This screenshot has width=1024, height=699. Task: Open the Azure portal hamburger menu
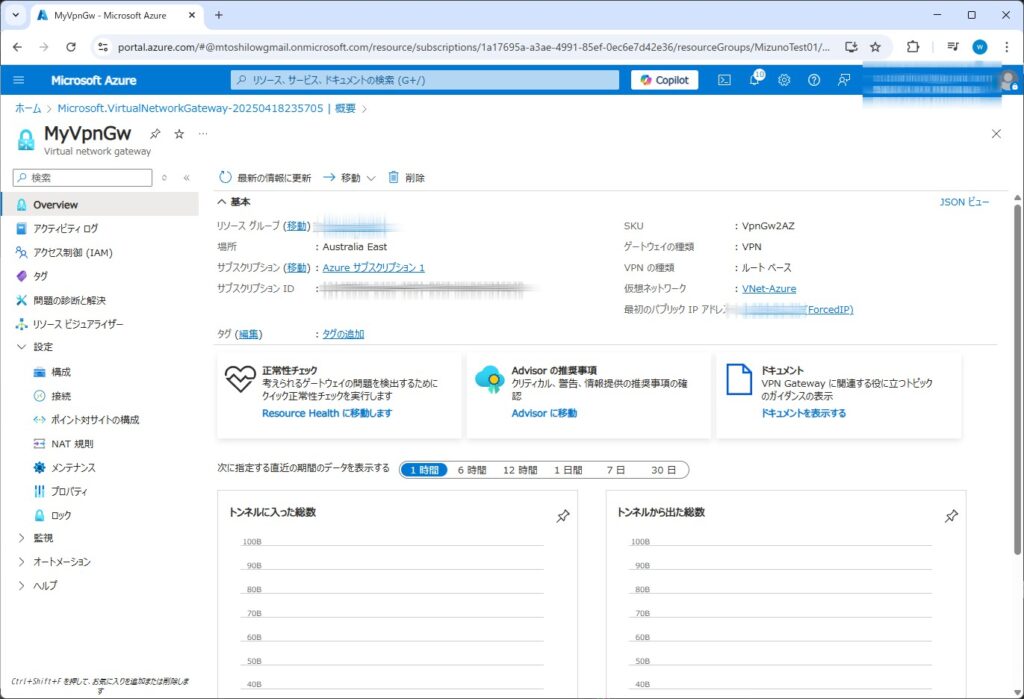(19, 80)
